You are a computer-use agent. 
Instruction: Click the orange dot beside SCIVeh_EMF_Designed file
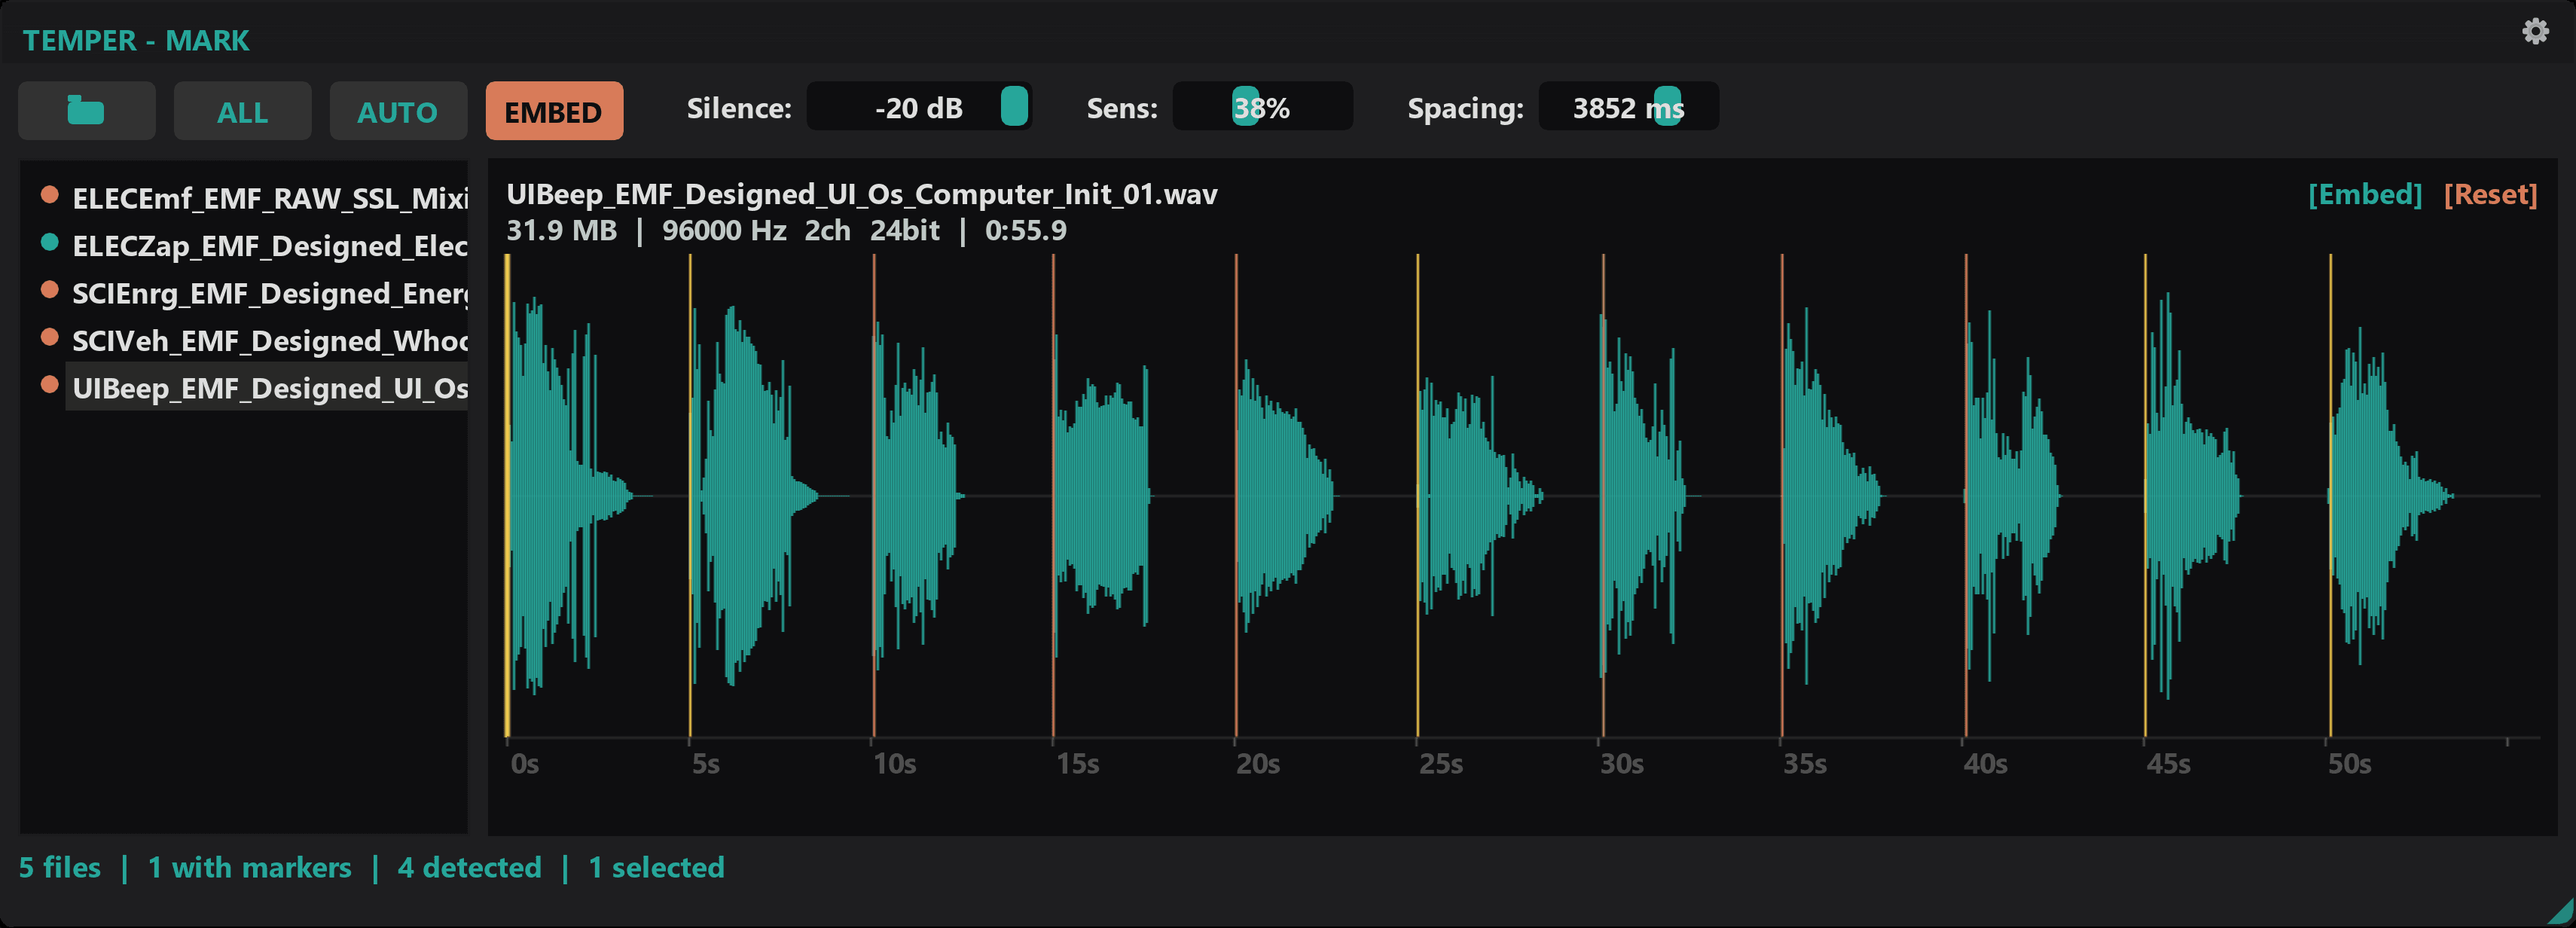[49, 340]
